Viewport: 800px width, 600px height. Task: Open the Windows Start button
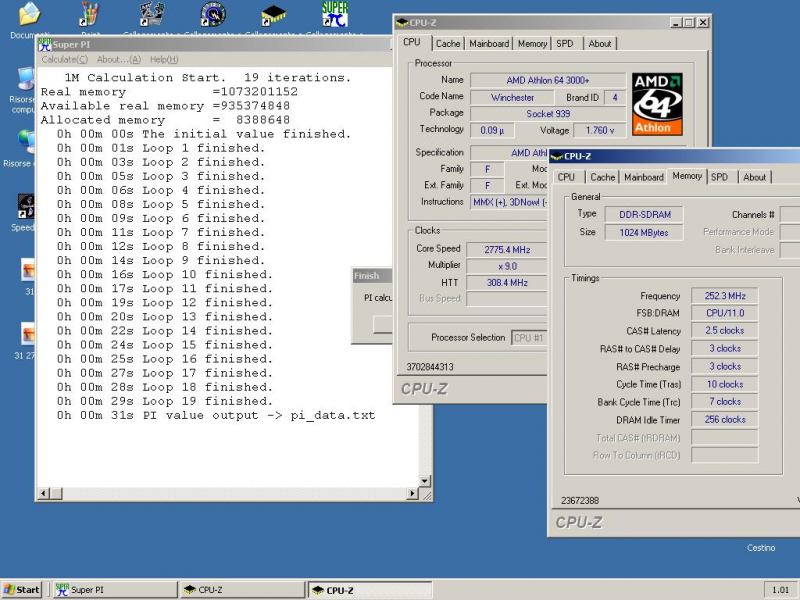point(21,590)
